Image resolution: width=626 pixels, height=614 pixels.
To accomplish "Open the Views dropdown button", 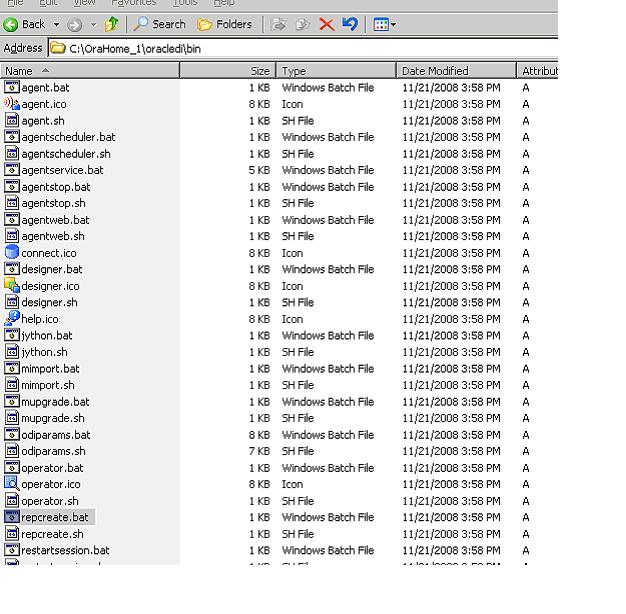I will coord(384,25).
